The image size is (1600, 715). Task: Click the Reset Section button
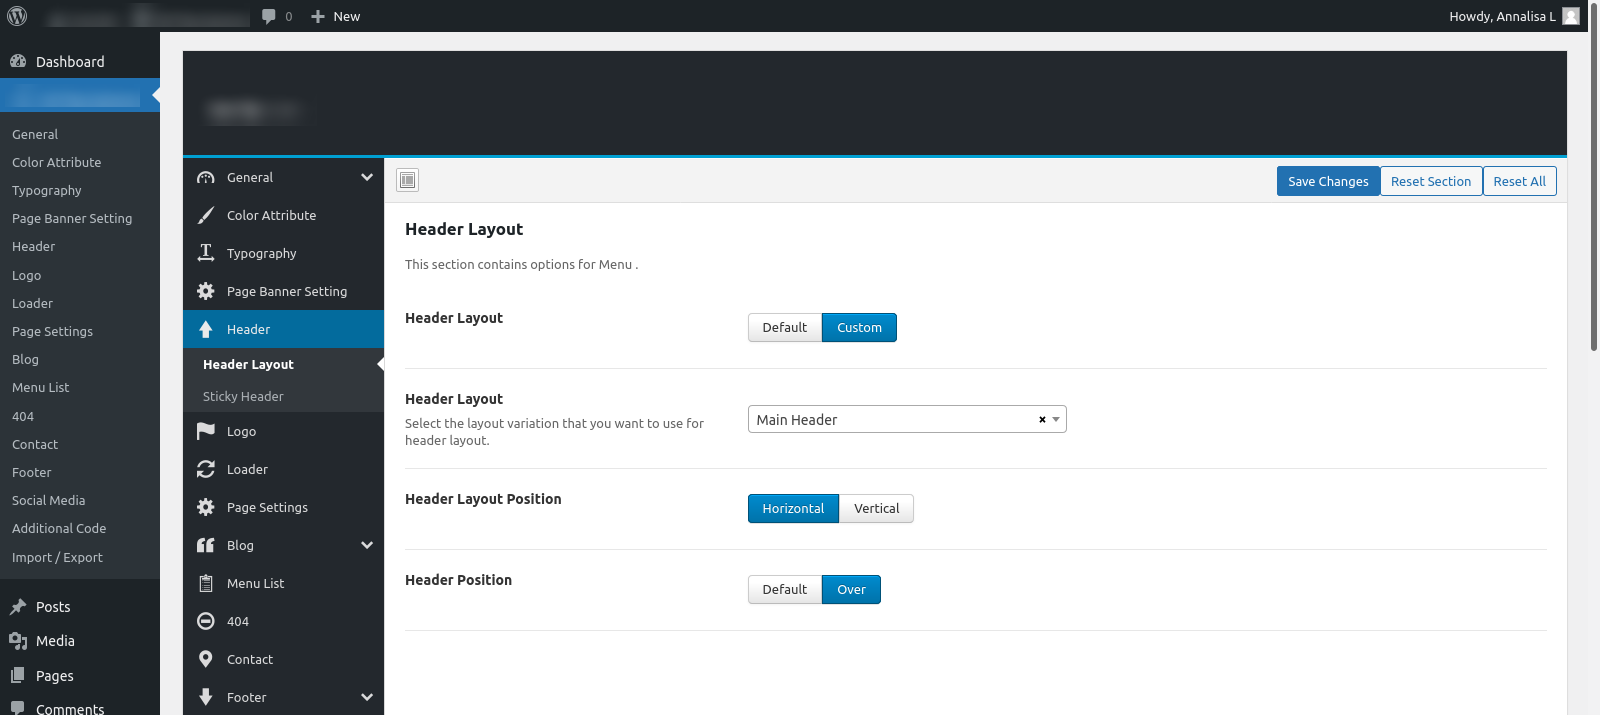(1431, 181)
